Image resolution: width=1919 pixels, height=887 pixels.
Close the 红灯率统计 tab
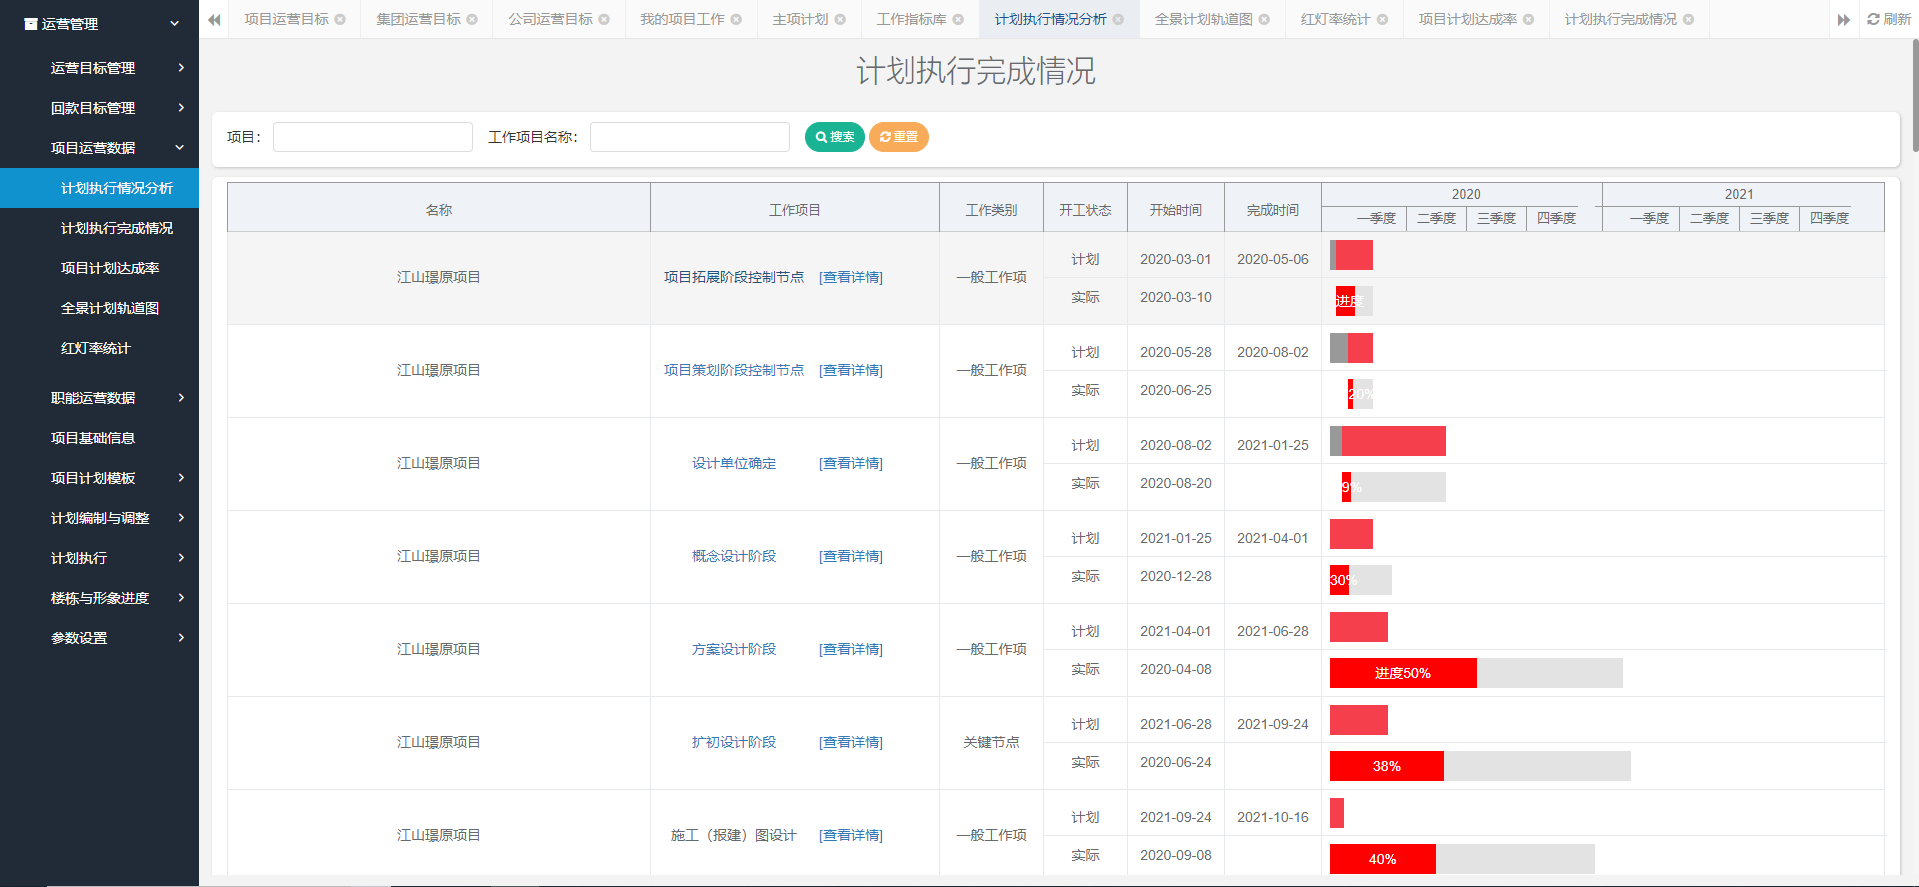pyautogui.click(x=1382, y=19)
